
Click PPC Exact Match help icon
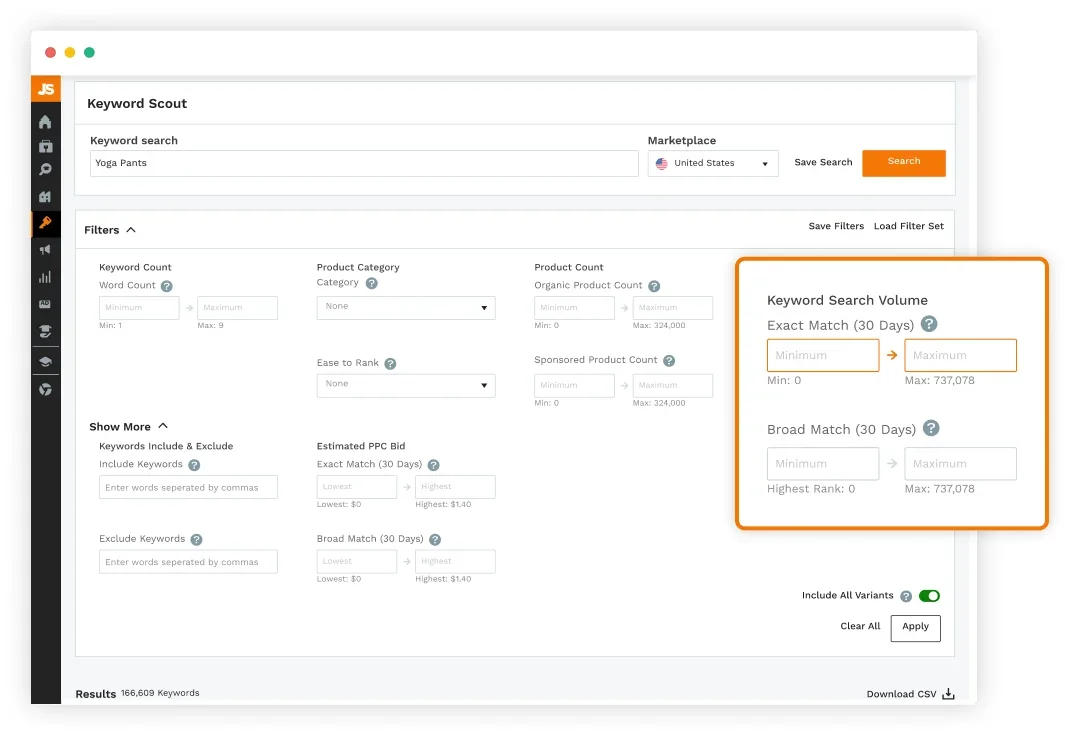pos(433,465)
